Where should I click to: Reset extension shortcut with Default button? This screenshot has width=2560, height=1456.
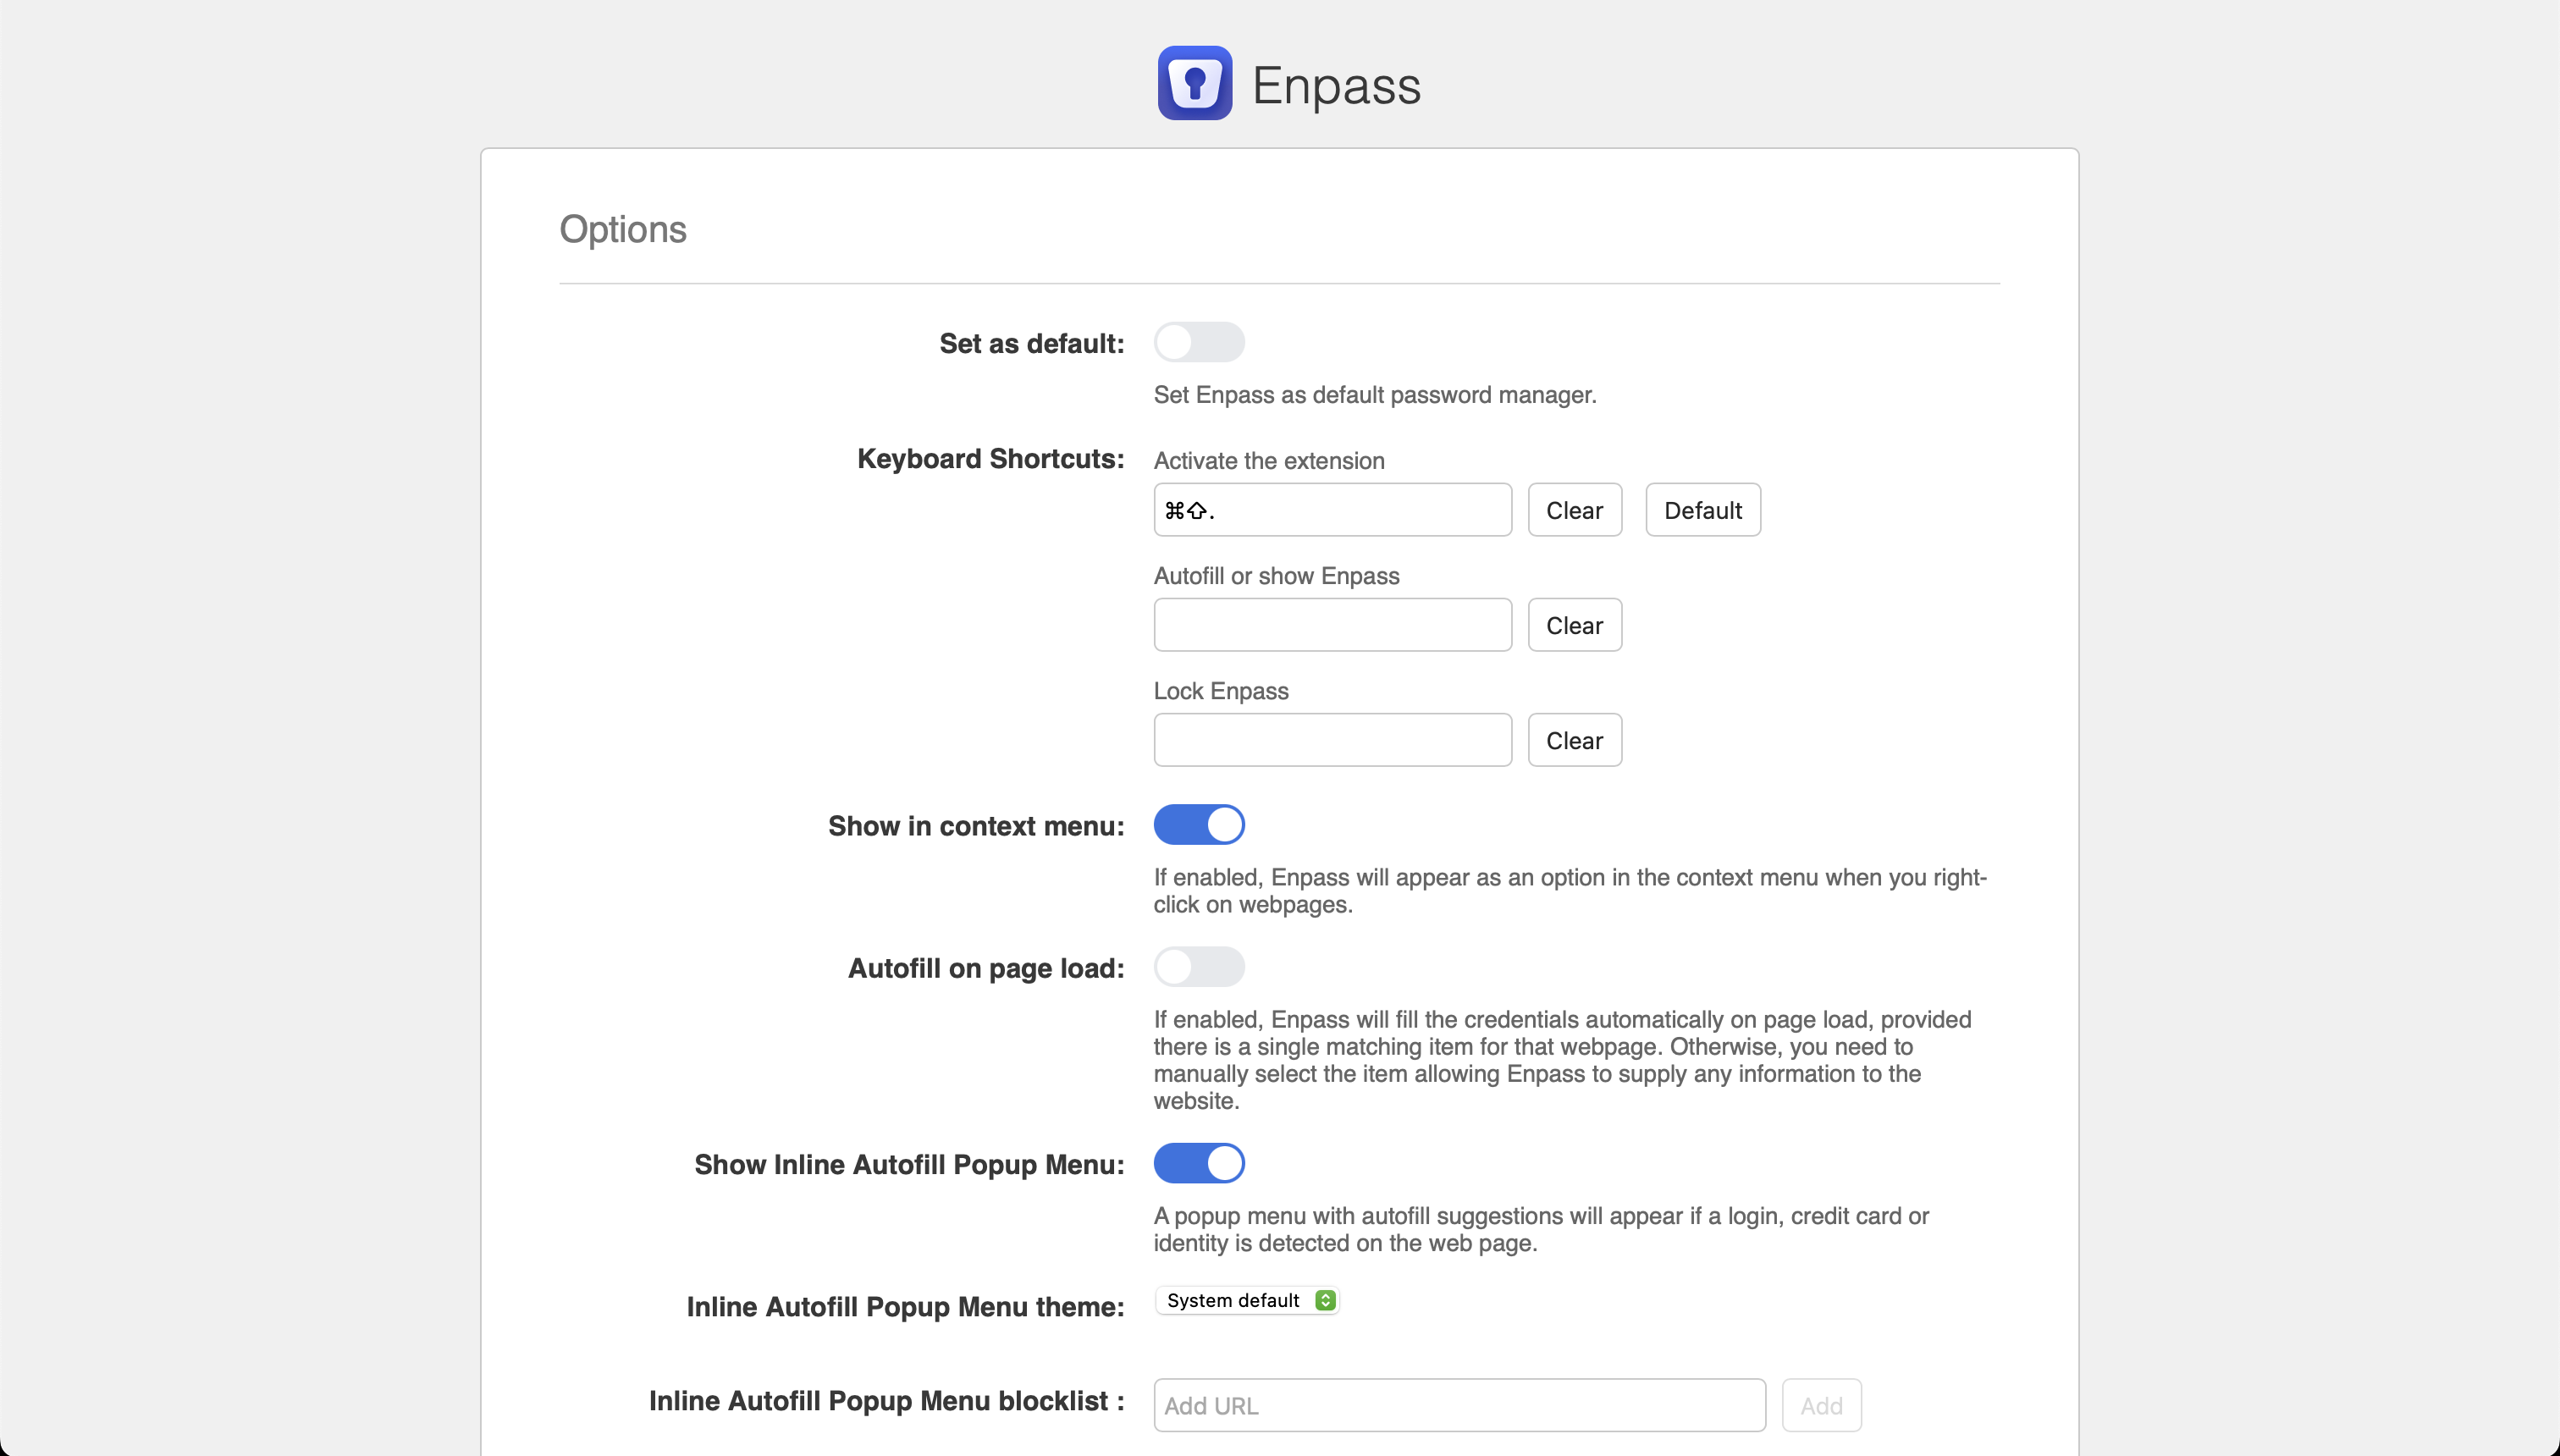coord(1702,510)
